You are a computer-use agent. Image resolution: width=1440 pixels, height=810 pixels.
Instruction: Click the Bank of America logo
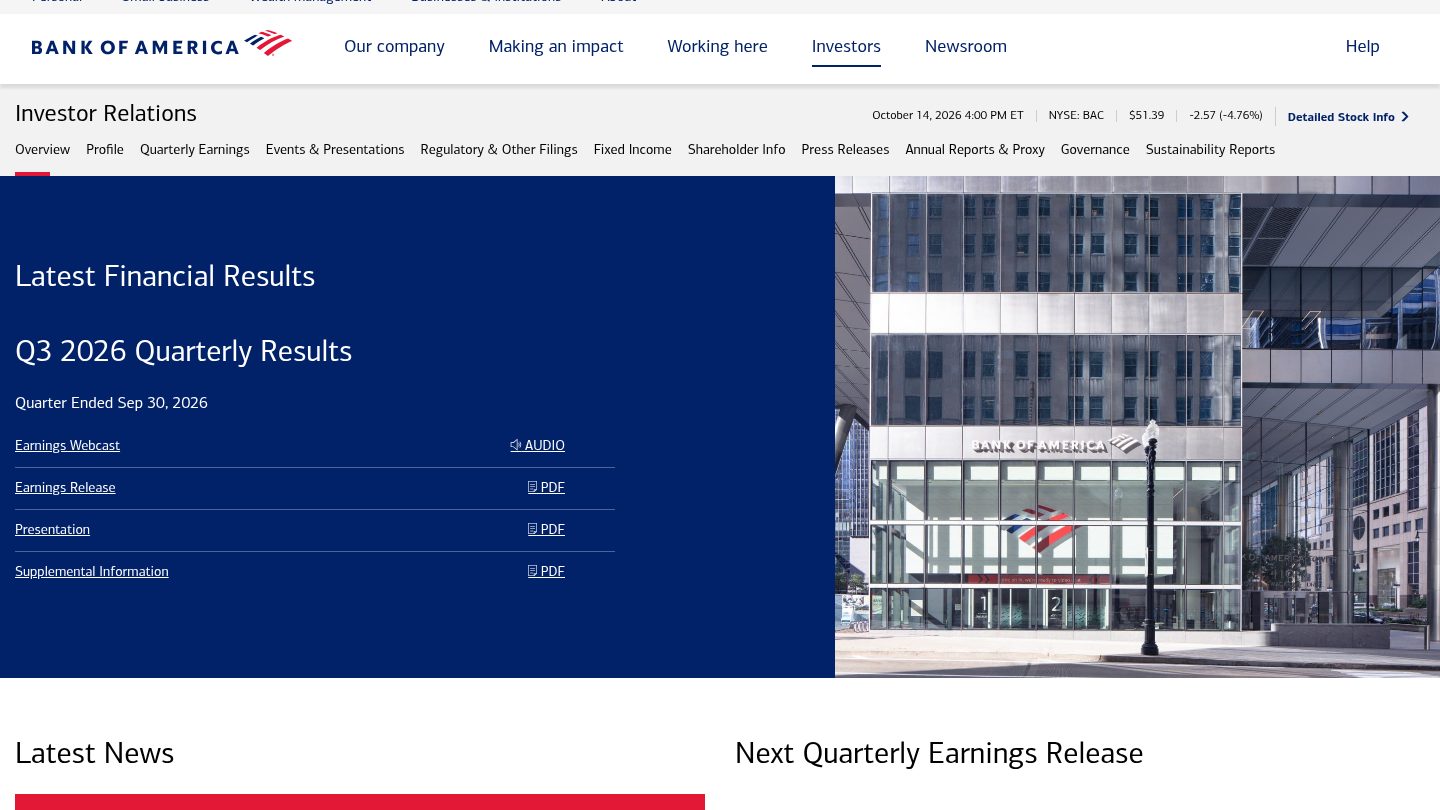click(x=161, y=45)
